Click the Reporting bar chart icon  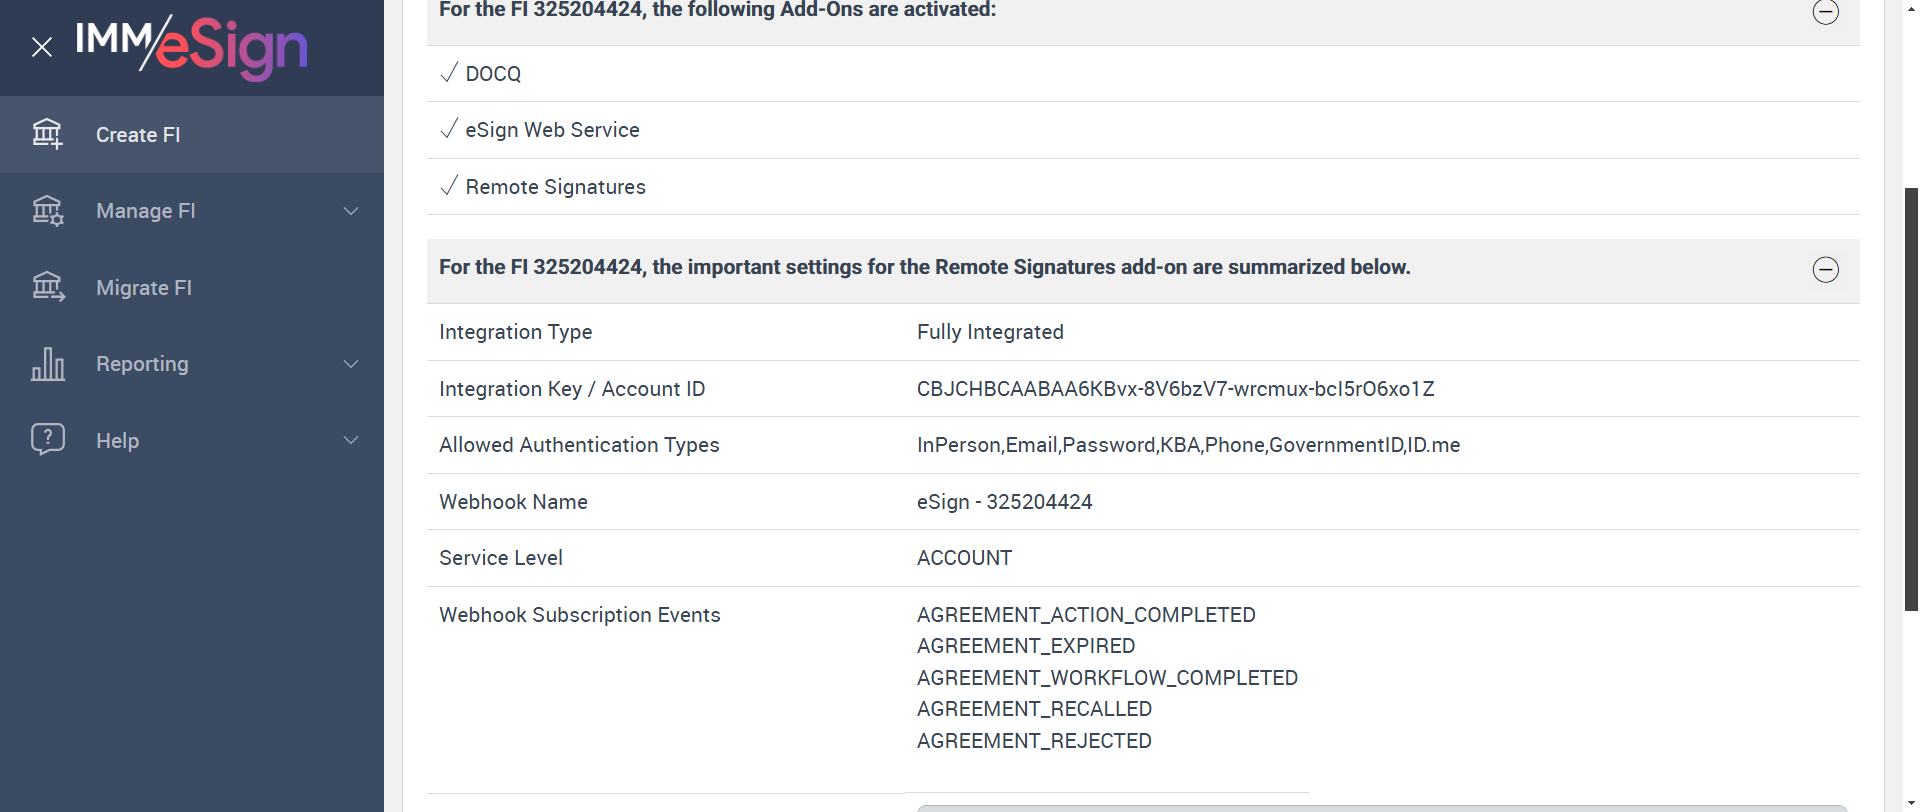click(47, 364)
